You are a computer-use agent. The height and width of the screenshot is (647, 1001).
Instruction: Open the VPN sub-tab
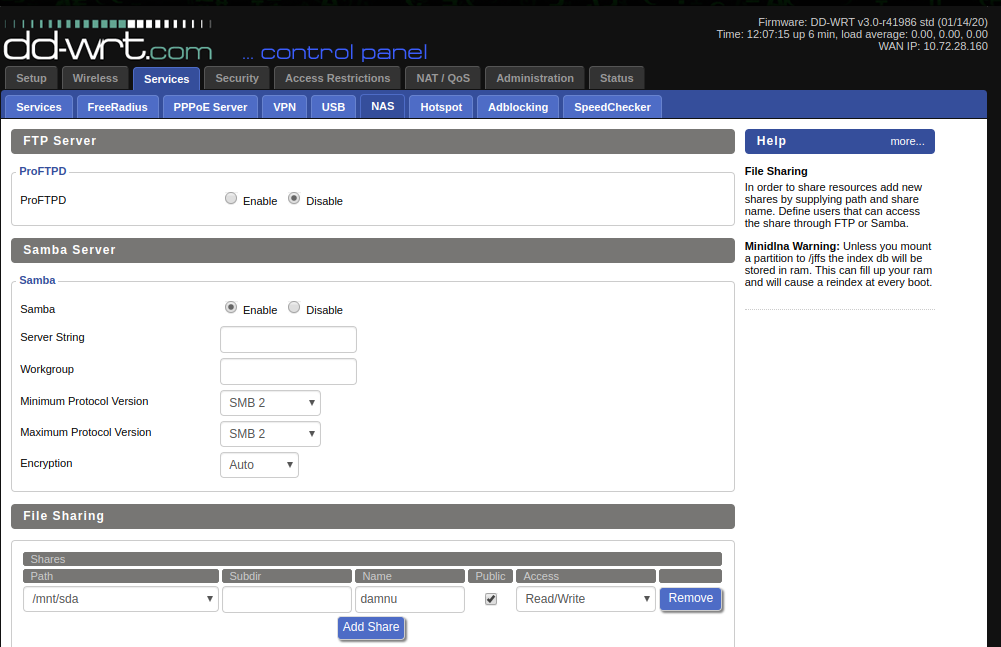[x=284, y=107]
